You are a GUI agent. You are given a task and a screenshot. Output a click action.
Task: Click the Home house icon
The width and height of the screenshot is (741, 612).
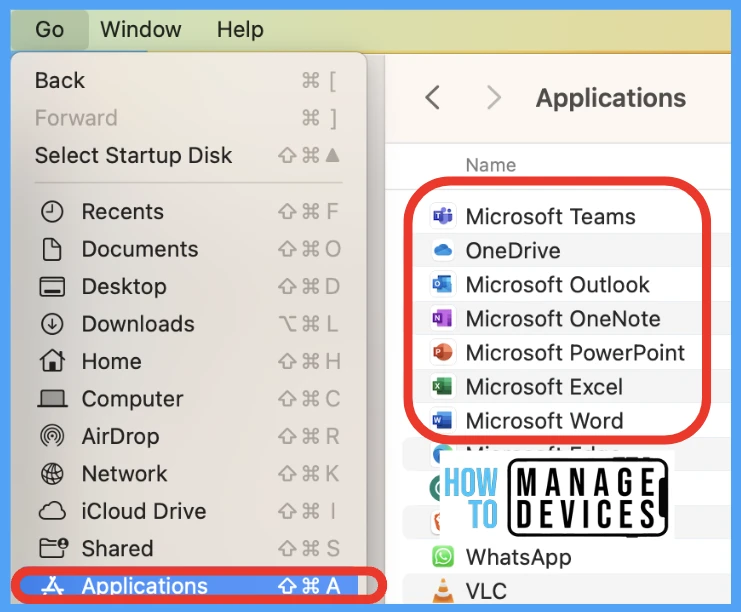click(52, 361)
